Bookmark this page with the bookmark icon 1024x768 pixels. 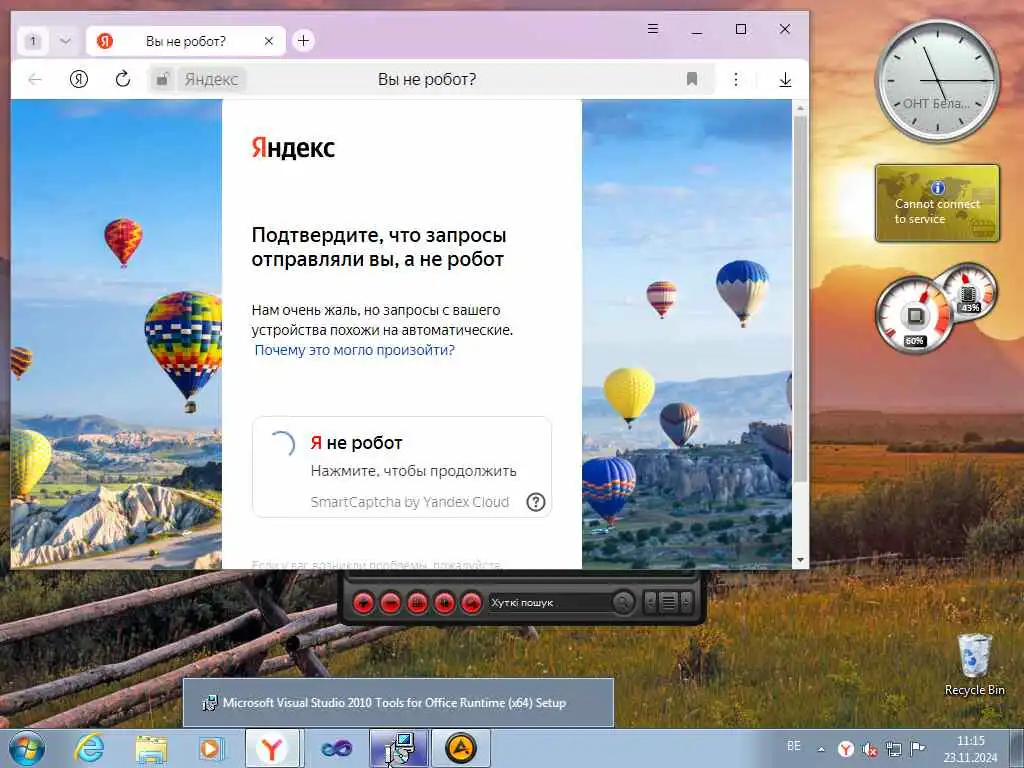[692, 80]
